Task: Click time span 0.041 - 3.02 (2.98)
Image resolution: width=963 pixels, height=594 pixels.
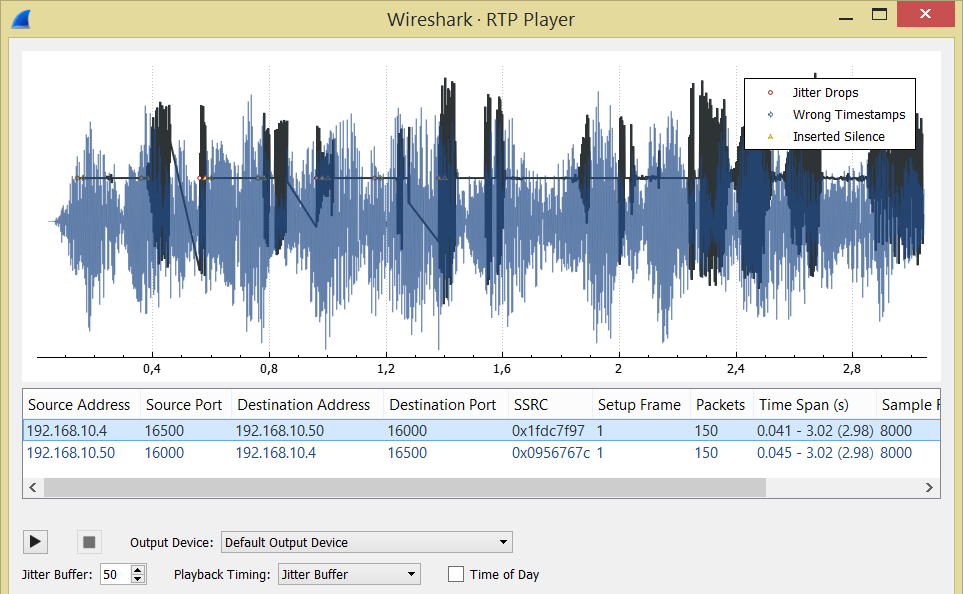Action: tap(815, 431)
